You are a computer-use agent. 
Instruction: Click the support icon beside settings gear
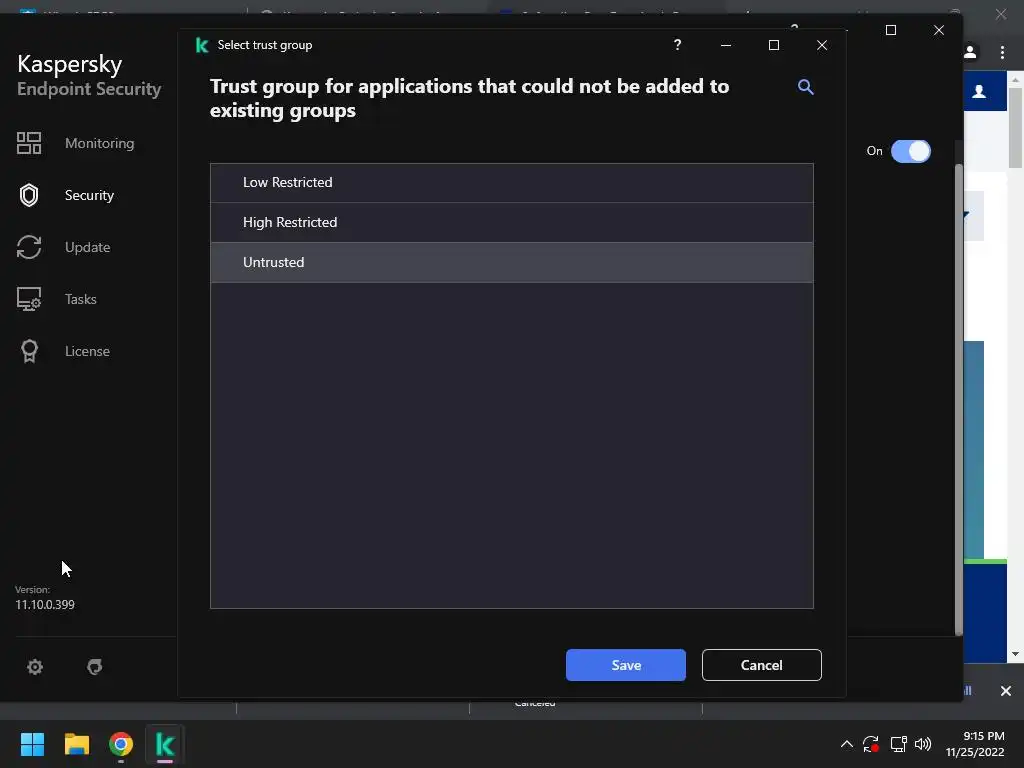click(95, 667)
